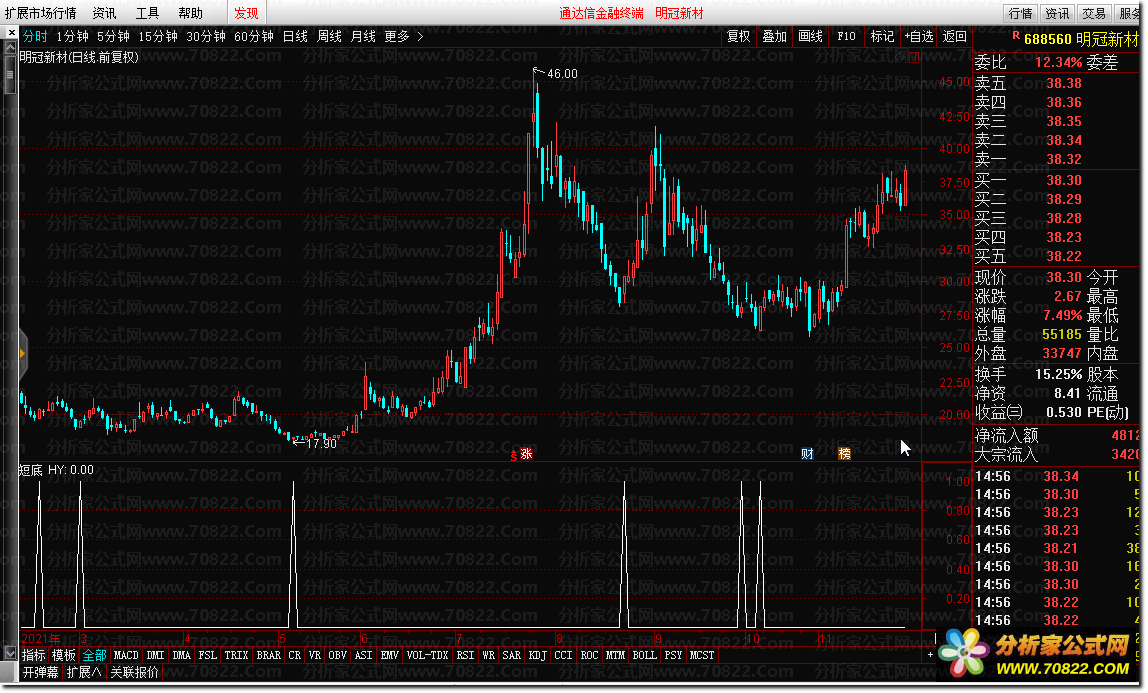Toggle the DMI indicator
Viewport: 1148px width, 693px height.
click(x=155, y=655)
